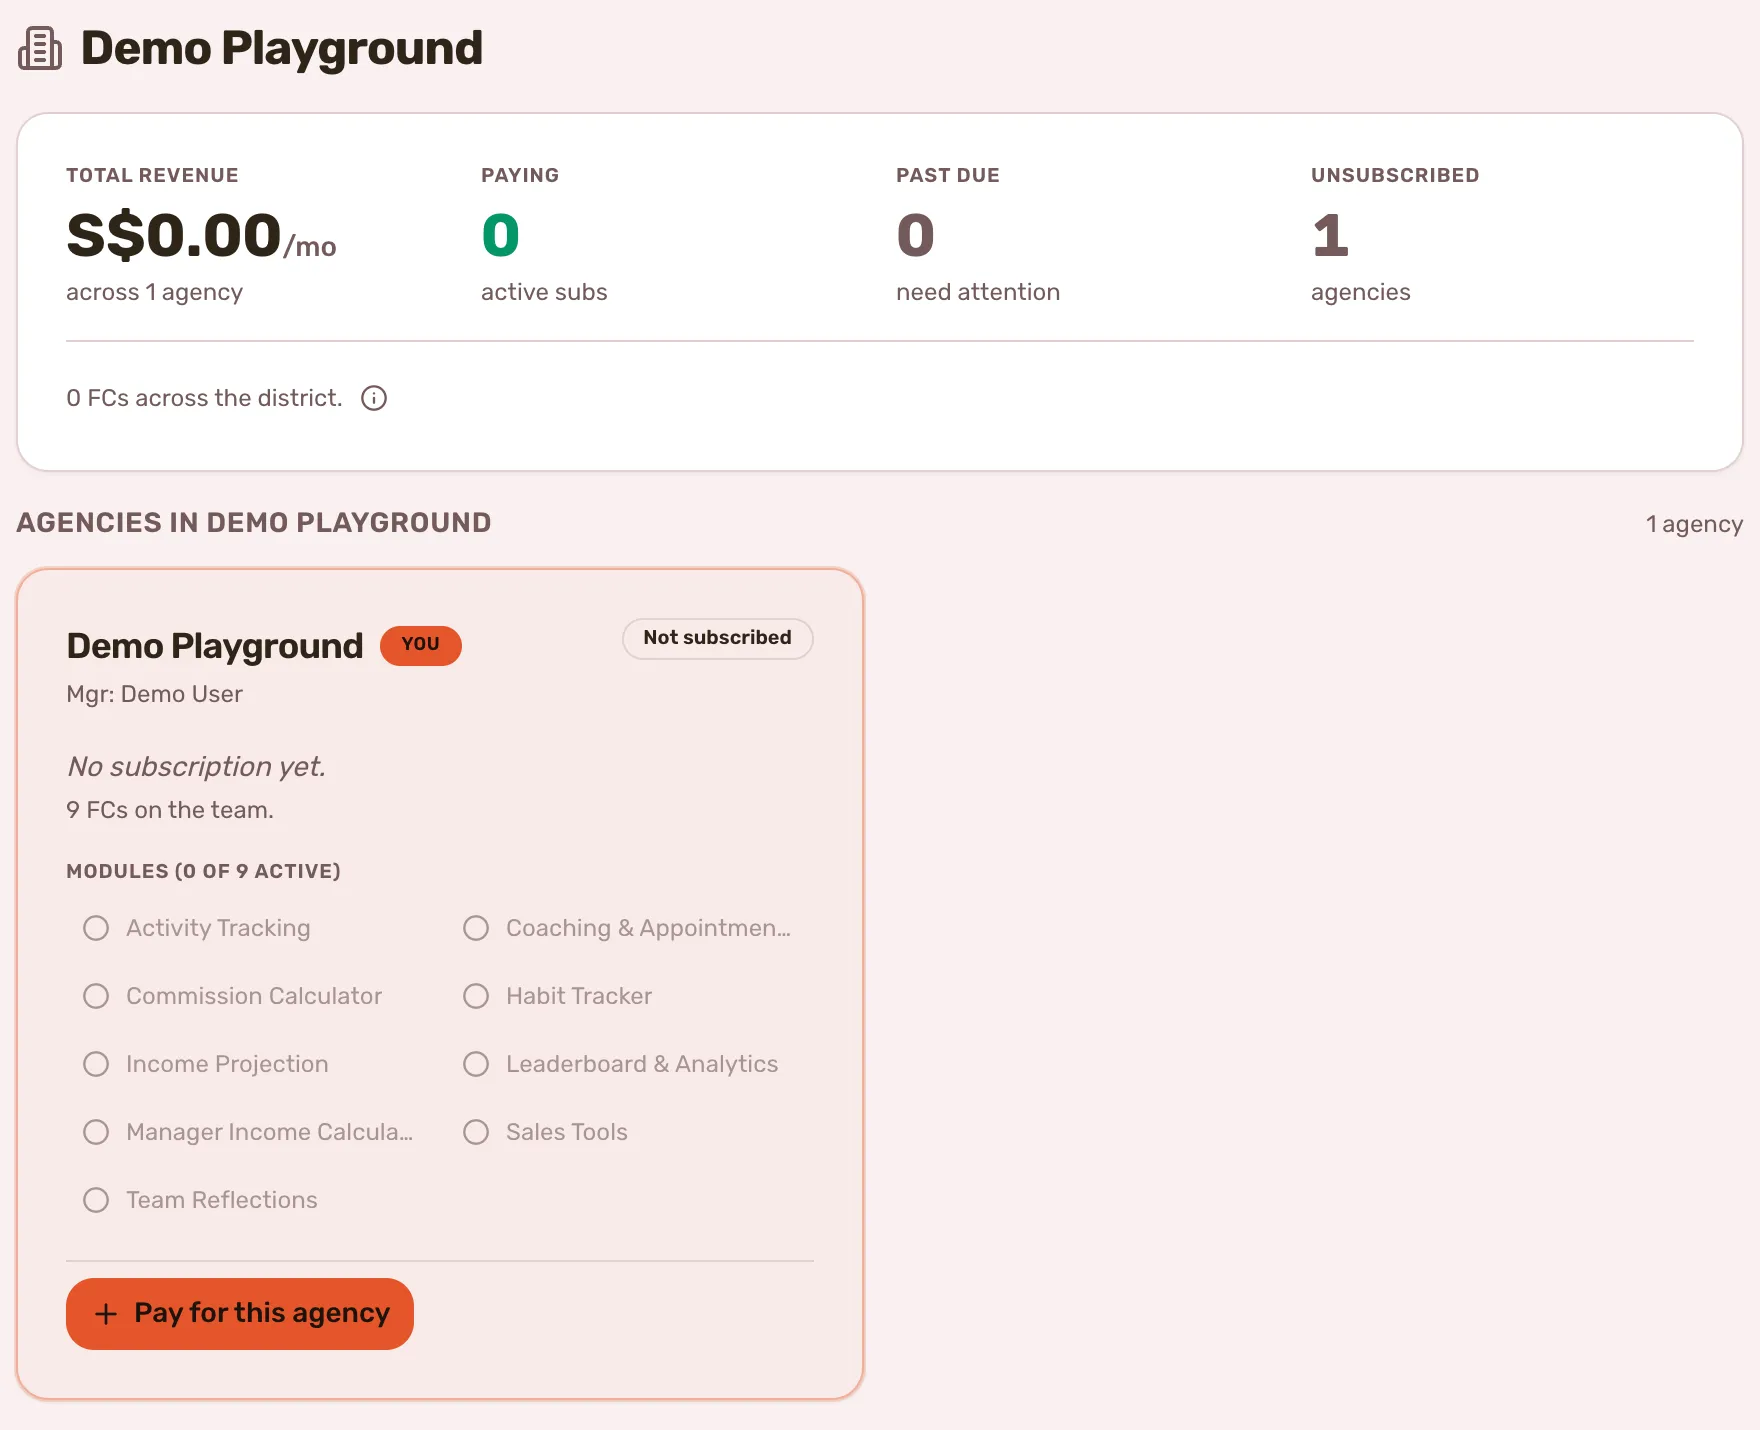Click the Activity Tracking module label

coord(218,928)
